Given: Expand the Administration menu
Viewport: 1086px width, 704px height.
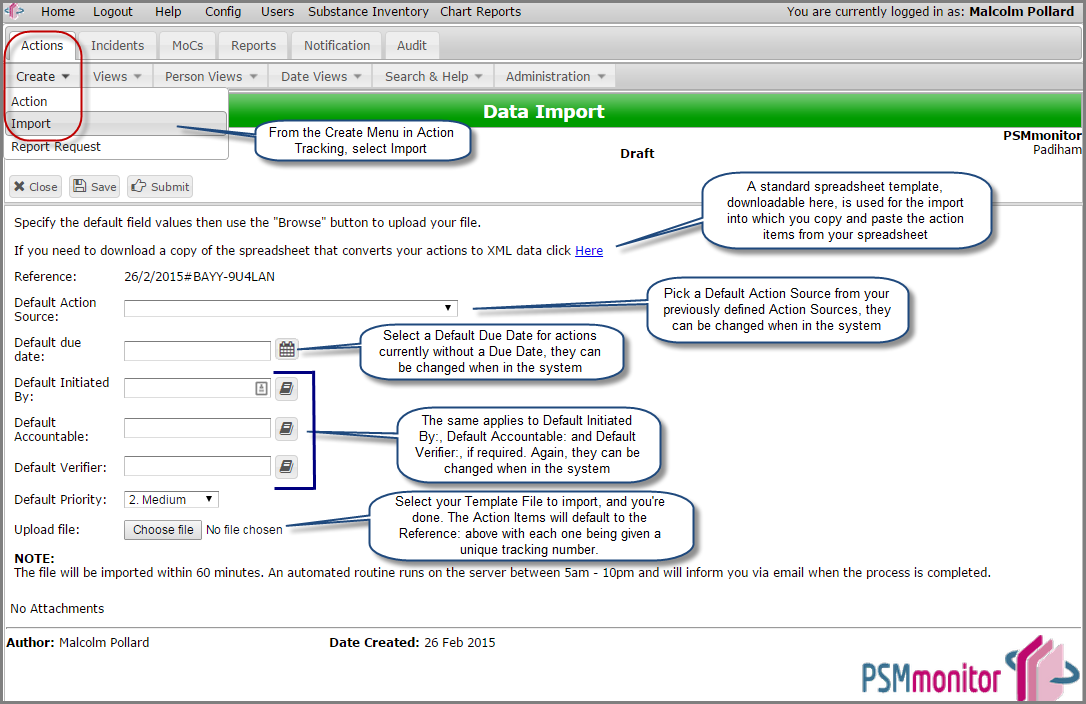Looking at the screenshot, I should click(x=555, y=76).
